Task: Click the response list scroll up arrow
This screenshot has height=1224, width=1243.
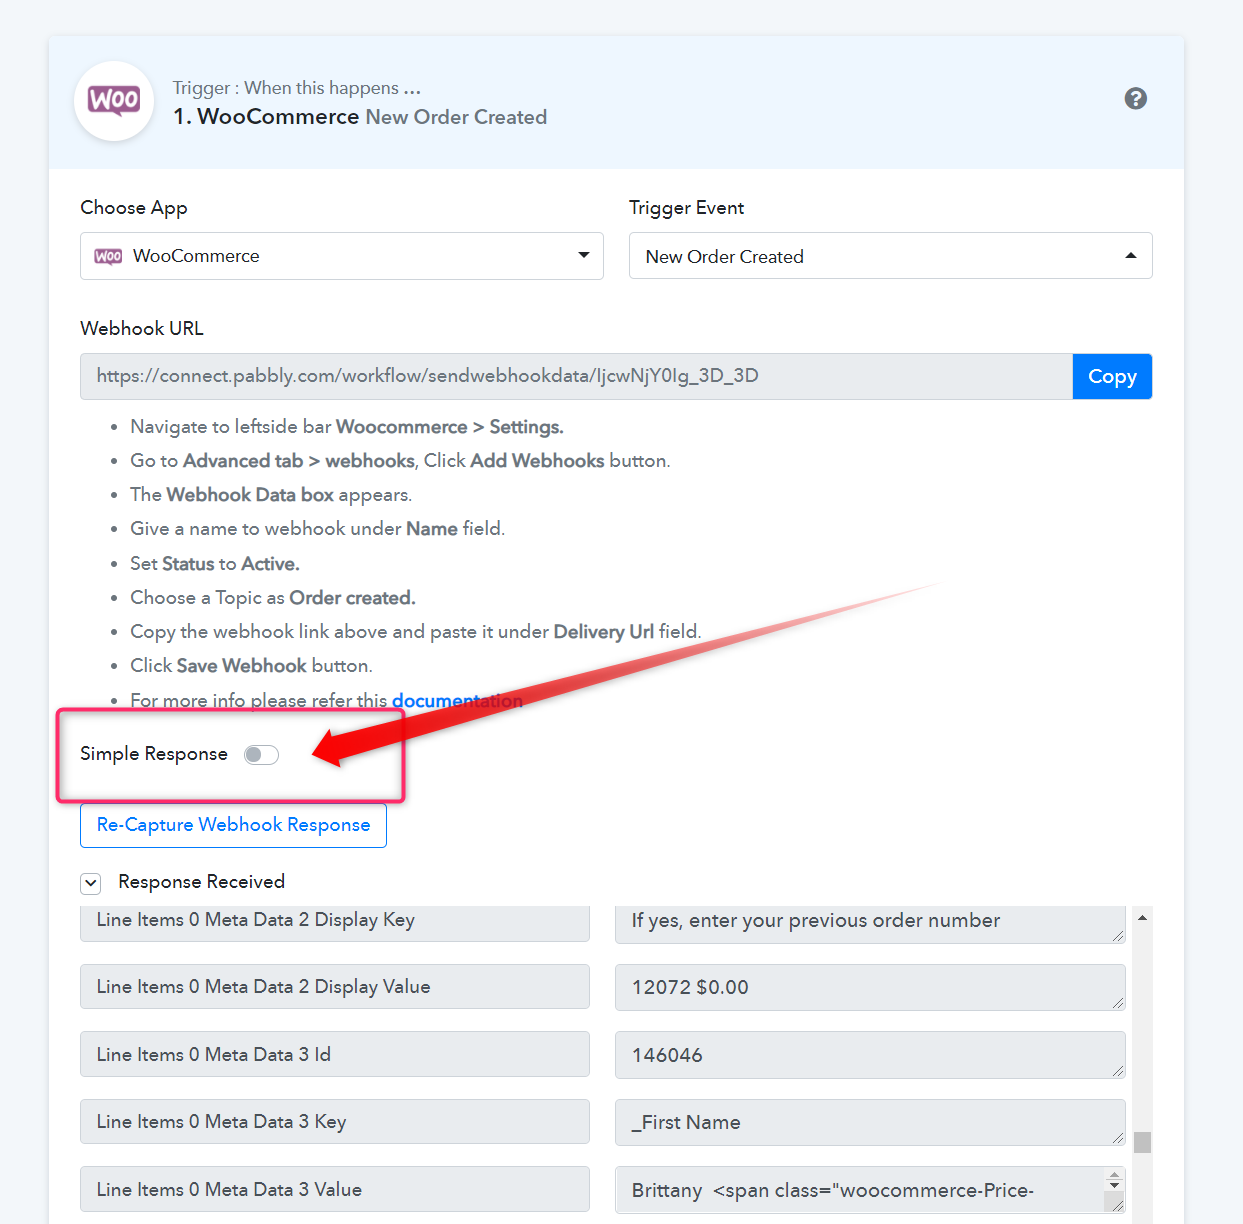Action: tap(1142, 917)
